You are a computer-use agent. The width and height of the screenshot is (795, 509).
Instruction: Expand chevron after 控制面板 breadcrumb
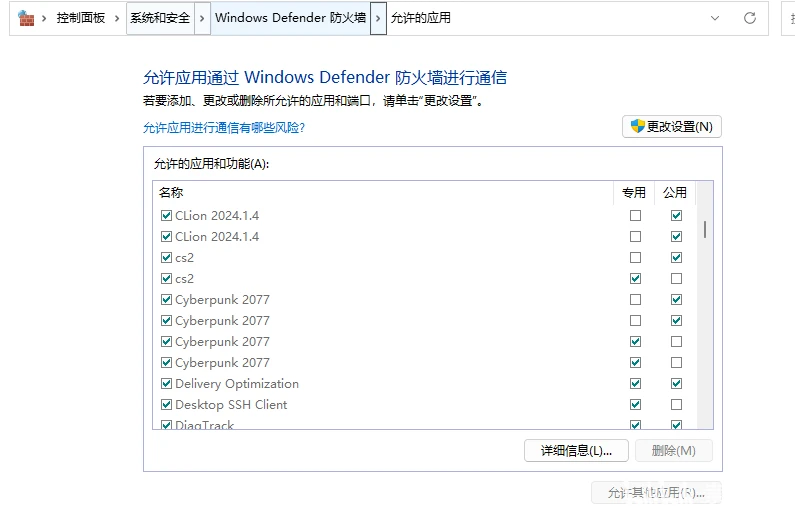pyautogui.click(x=117, y=18)
